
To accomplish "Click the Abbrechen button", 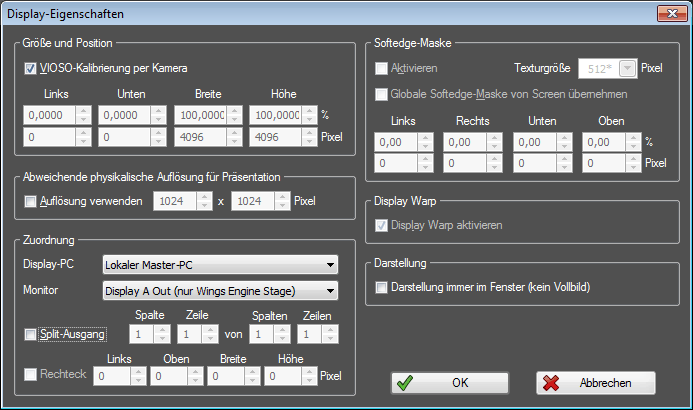I will pos(595,383).
